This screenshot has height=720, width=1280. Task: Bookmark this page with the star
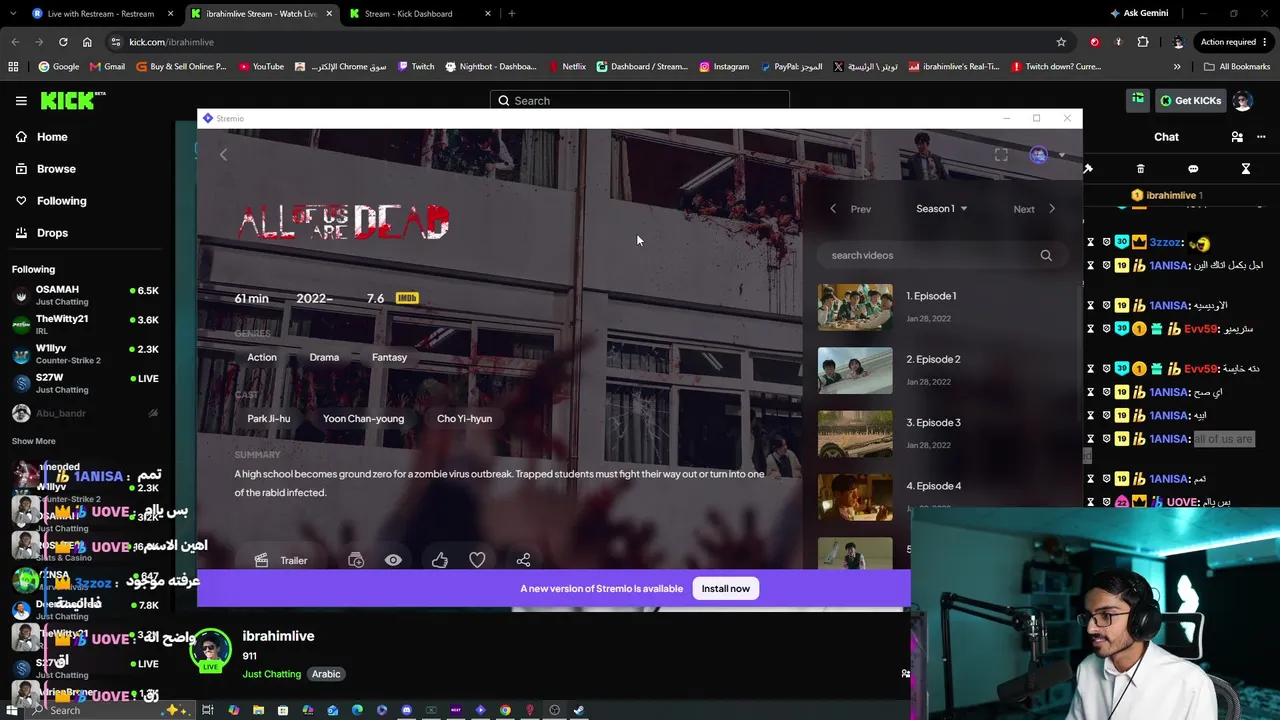coord(1061,42)
